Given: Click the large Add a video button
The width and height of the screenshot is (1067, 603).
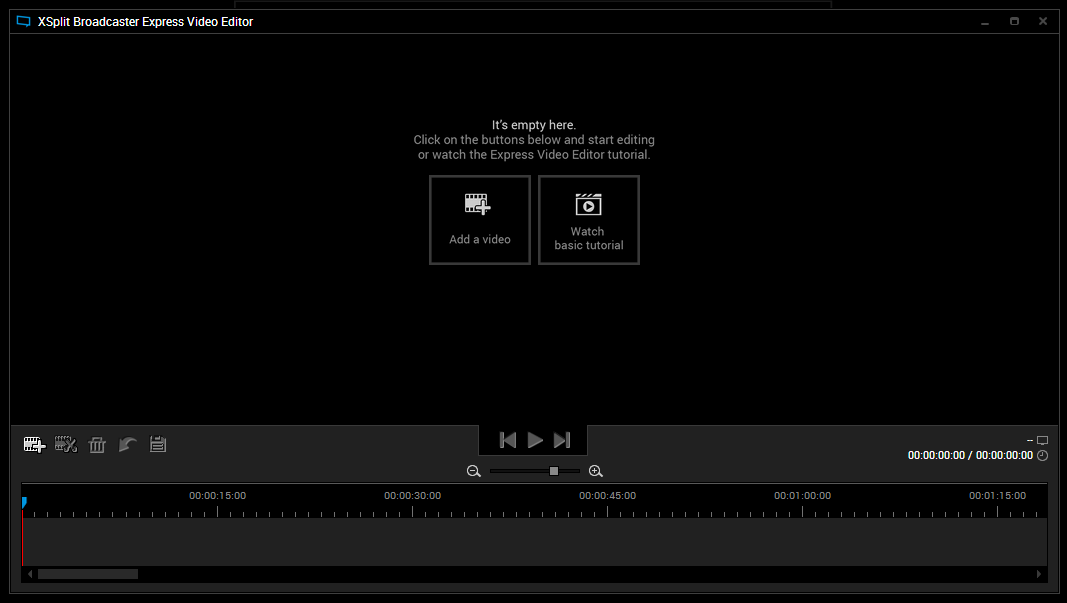Looking at the screenshot, I should [480, 220].
